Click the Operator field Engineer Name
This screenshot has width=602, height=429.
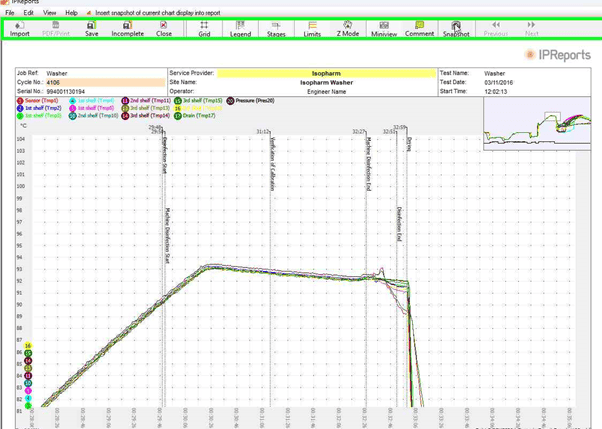click(x=326, y=92)
